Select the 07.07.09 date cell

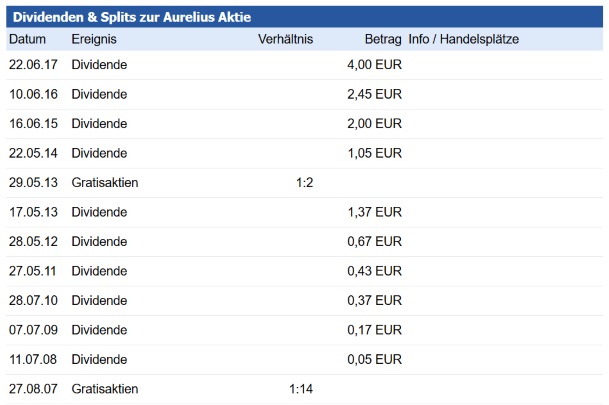pos(33,330)
